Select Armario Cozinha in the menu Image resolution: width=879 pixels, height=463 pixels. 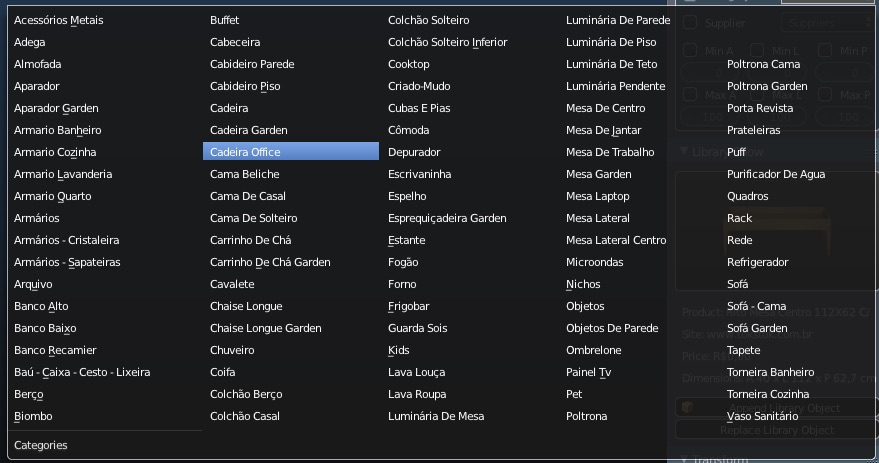pos(56,152)
